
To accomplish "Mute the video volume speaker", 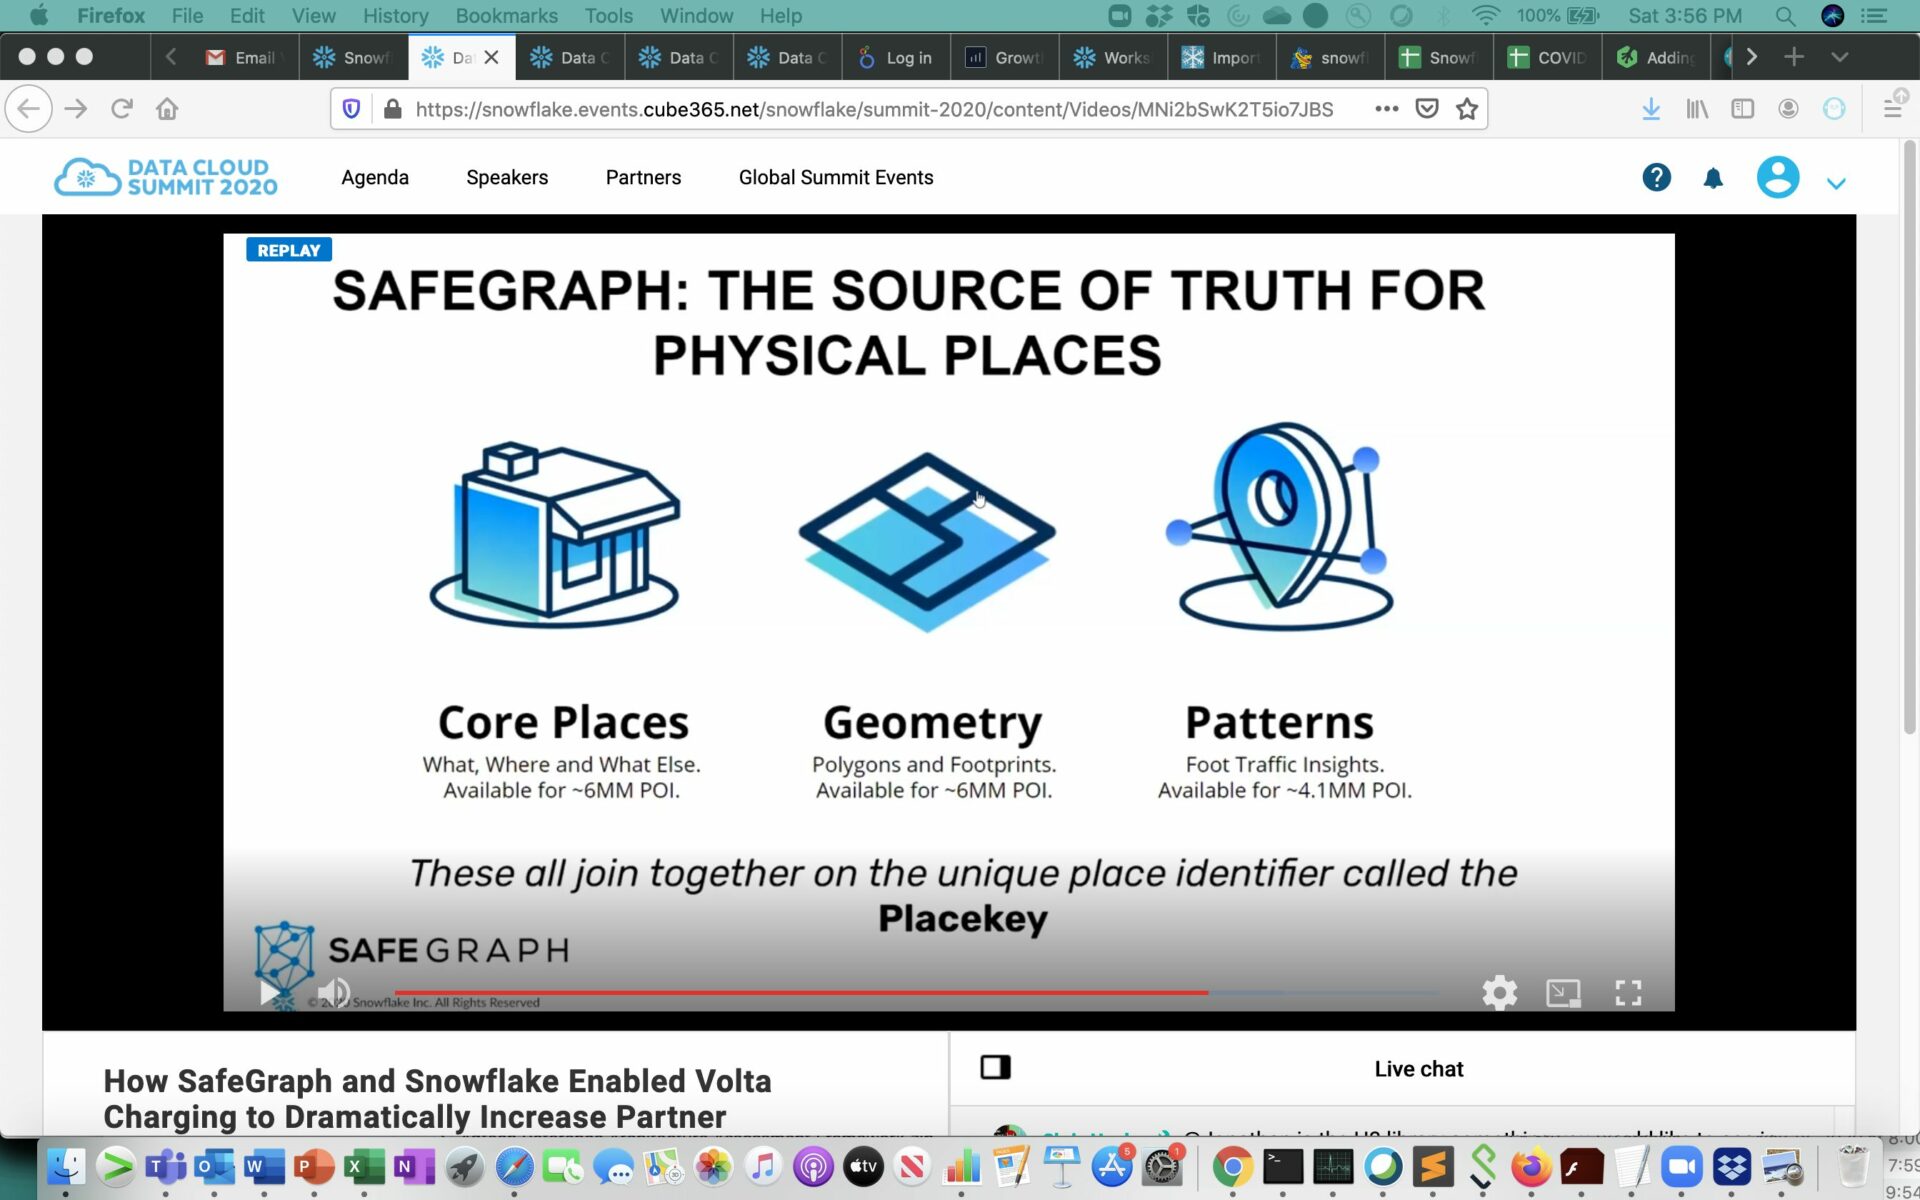I will tap(334, 992).
